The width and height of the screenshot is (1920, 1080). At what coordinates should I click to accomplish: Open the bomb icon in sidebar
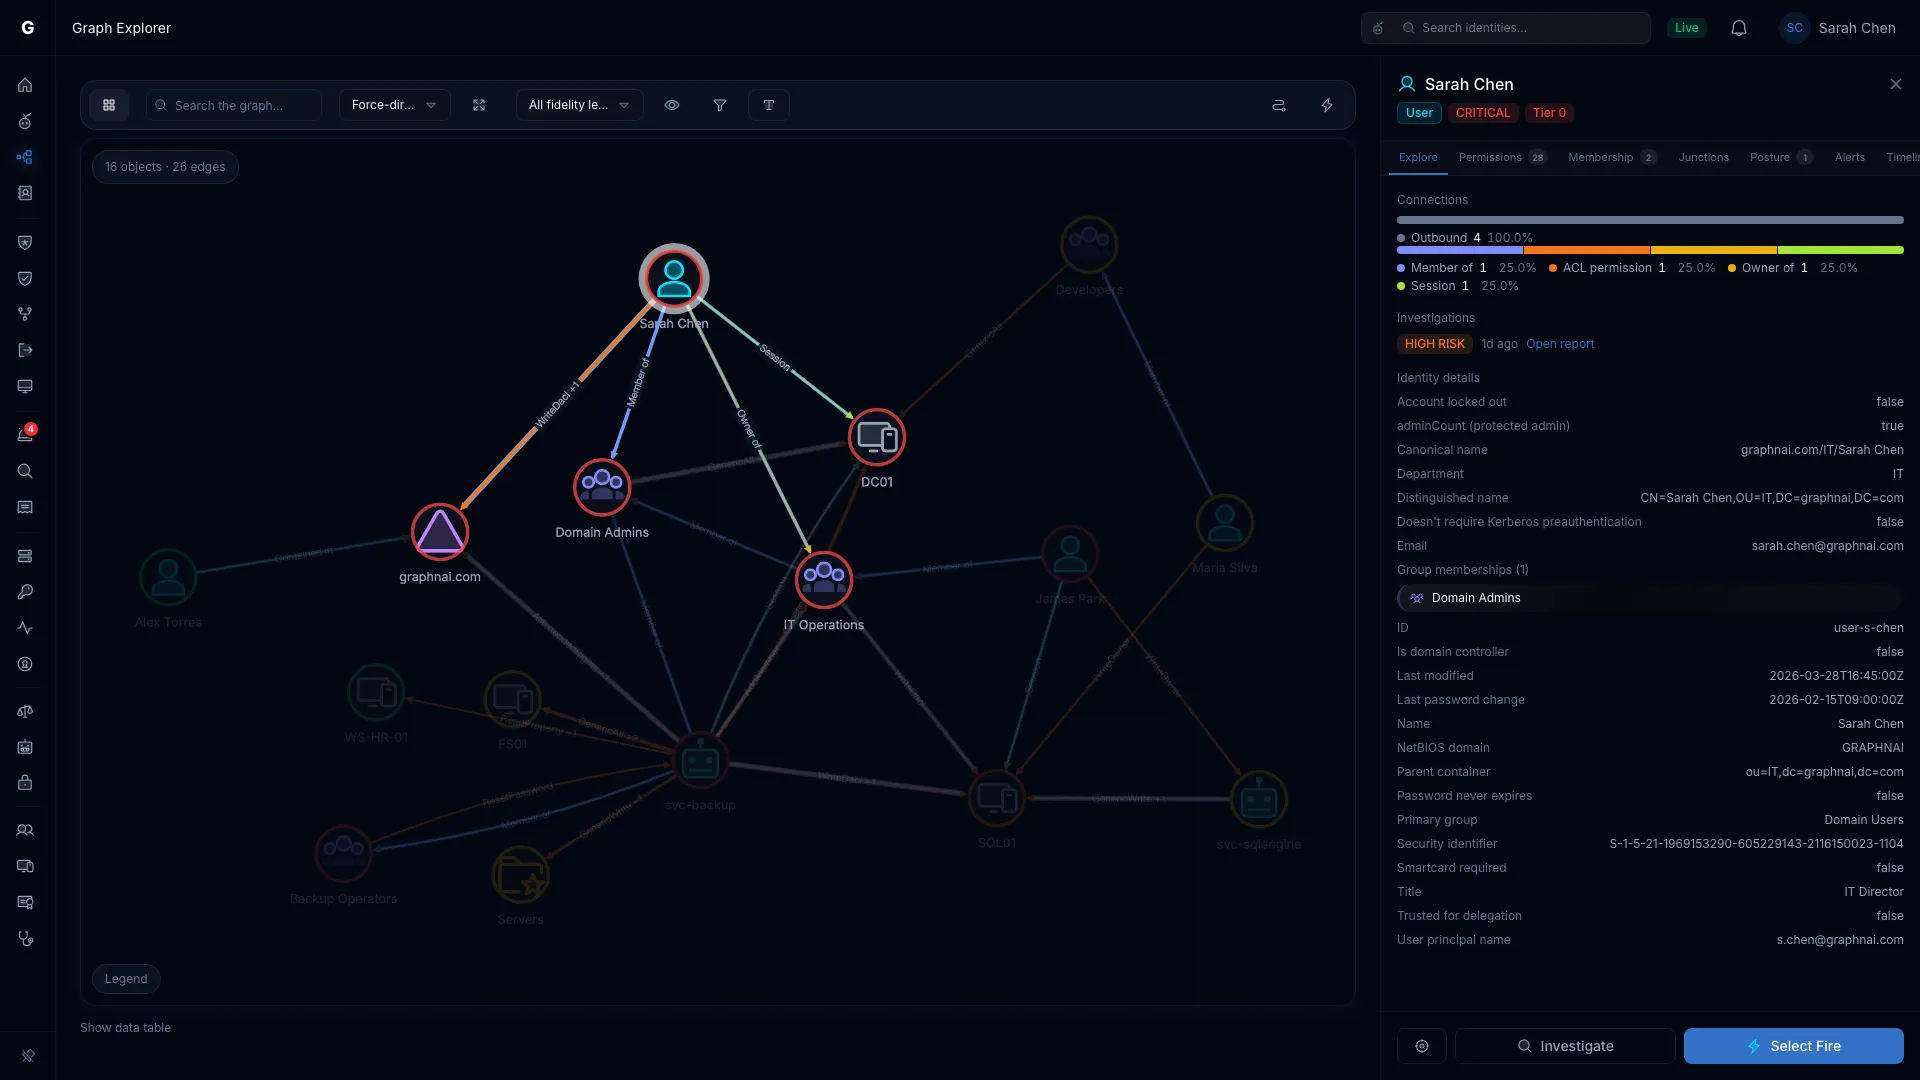tap(25, 121)
